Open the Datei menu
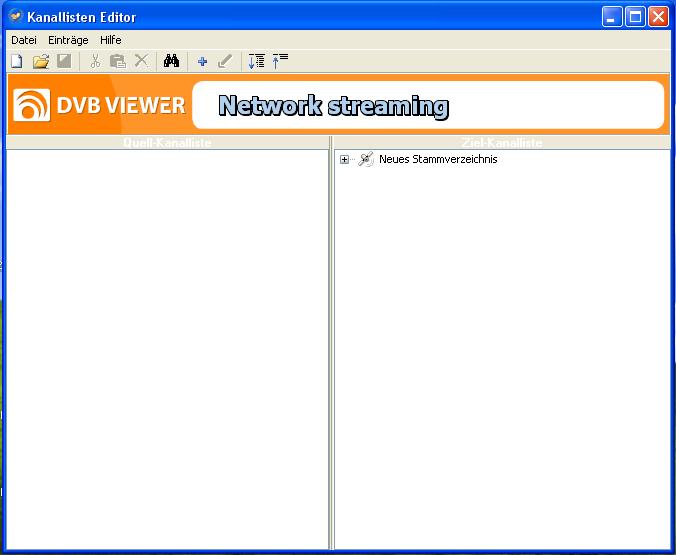 [23, 40]
